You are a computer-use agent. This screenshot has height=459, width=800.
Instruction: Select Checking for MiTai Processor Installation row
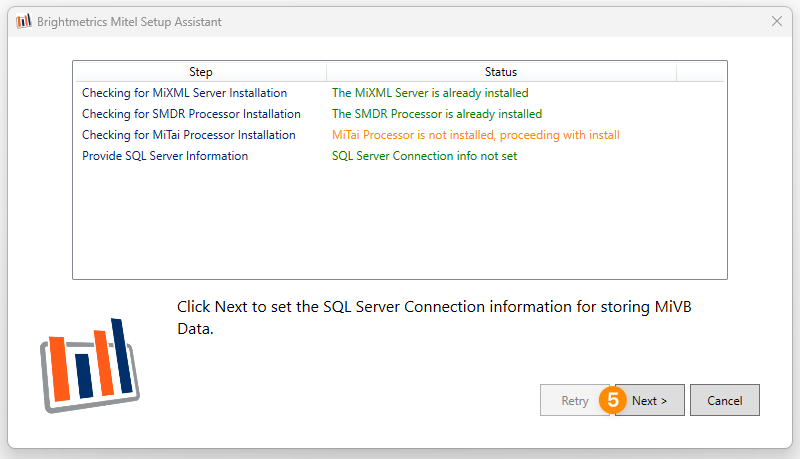click(x=399, y=135)
